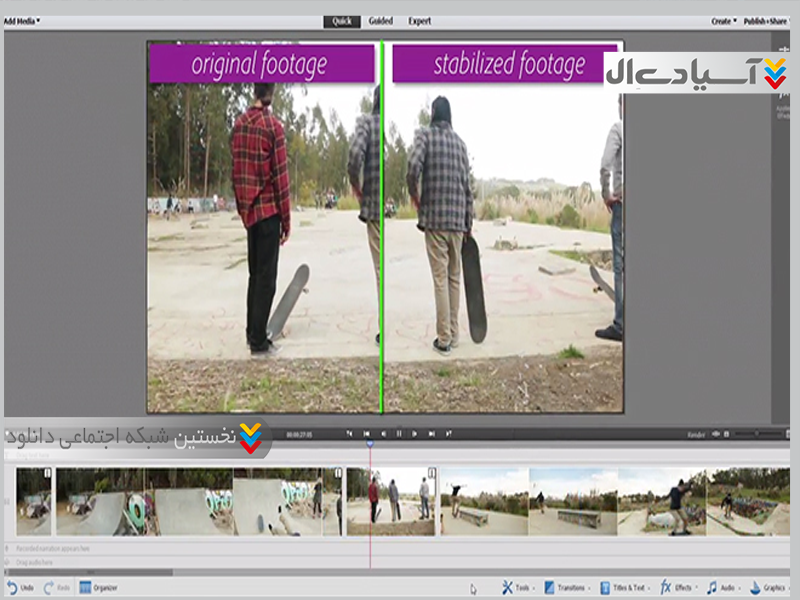This screenshot has height=600, width=800.
Task: Open the Titles & Text panel
Action: (x=630, y=587)
